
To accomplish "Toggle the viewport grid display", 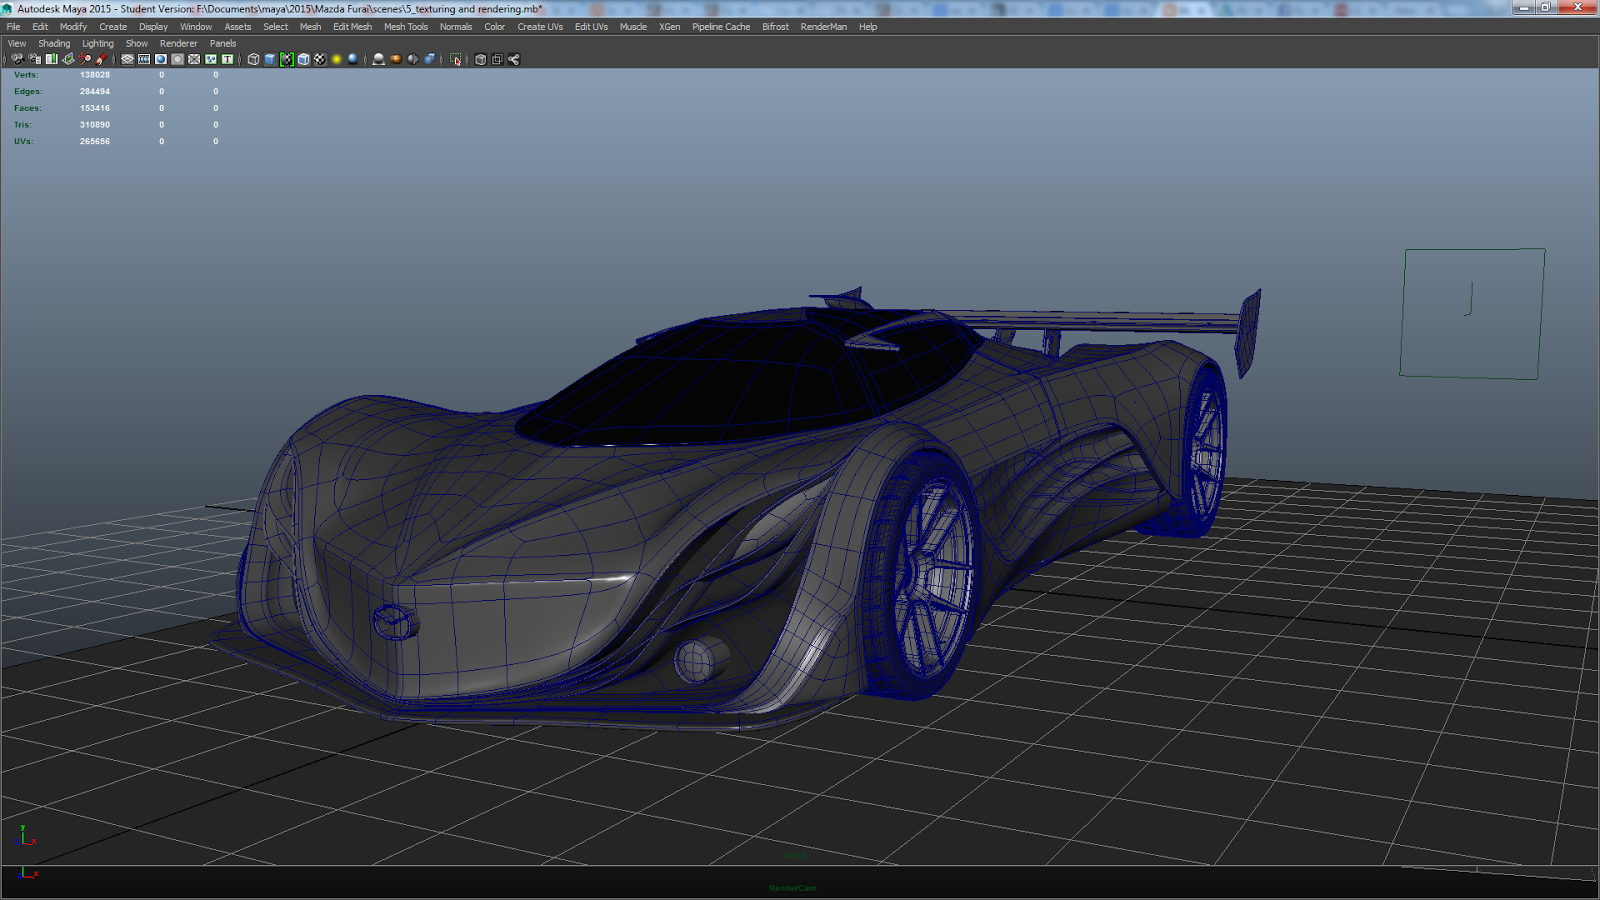I will click(x=127, y=59).
